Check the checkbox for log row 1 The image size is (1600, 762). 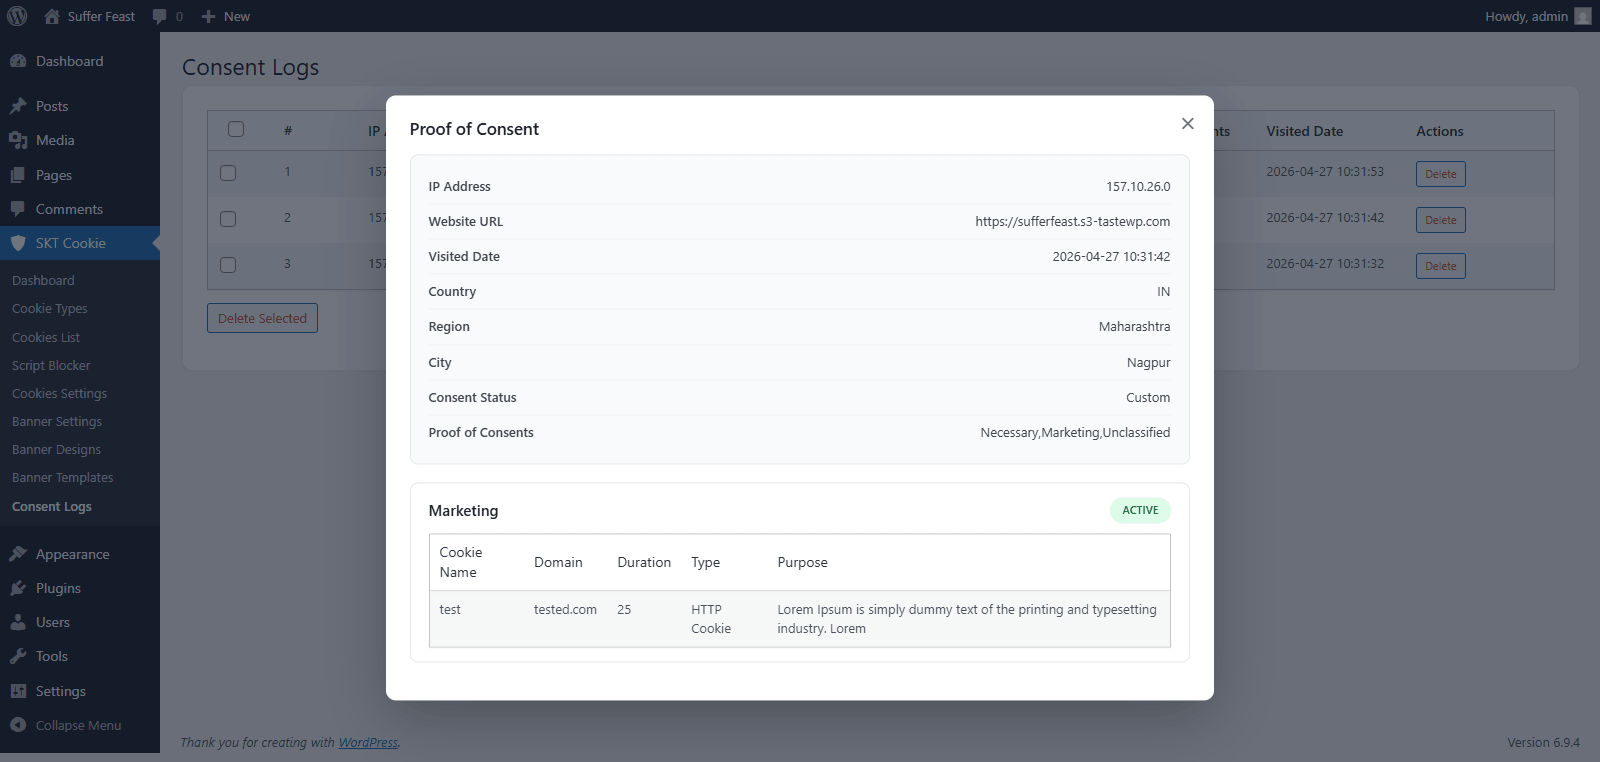click(x=228, y=173)
